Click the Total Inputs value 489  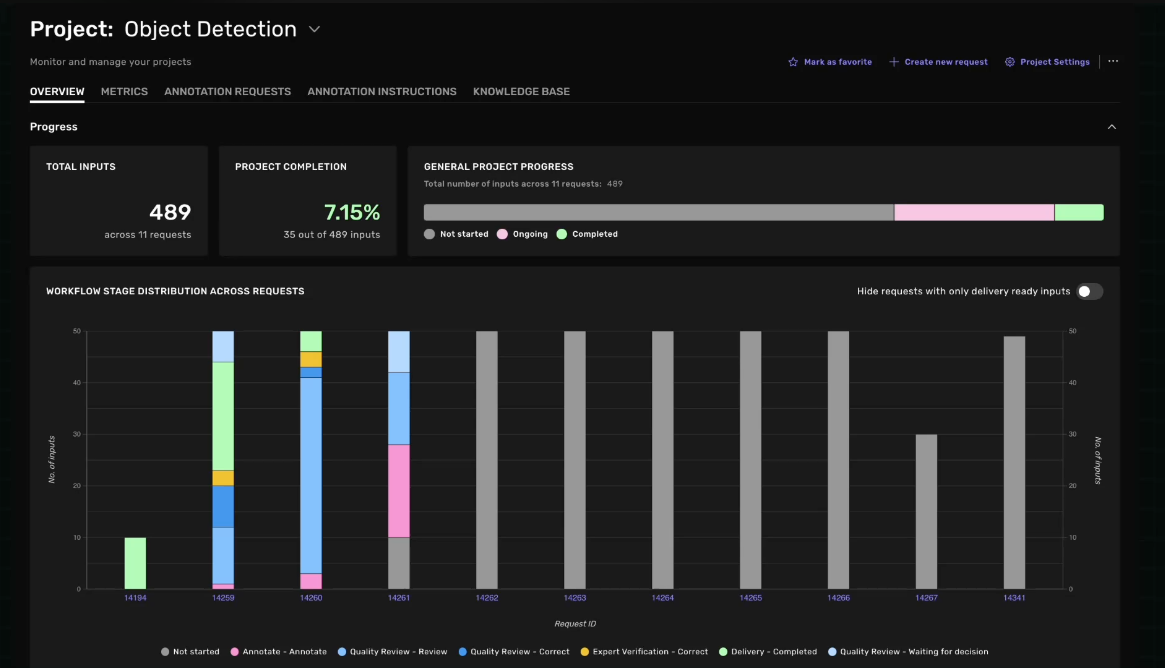[170, 213]
